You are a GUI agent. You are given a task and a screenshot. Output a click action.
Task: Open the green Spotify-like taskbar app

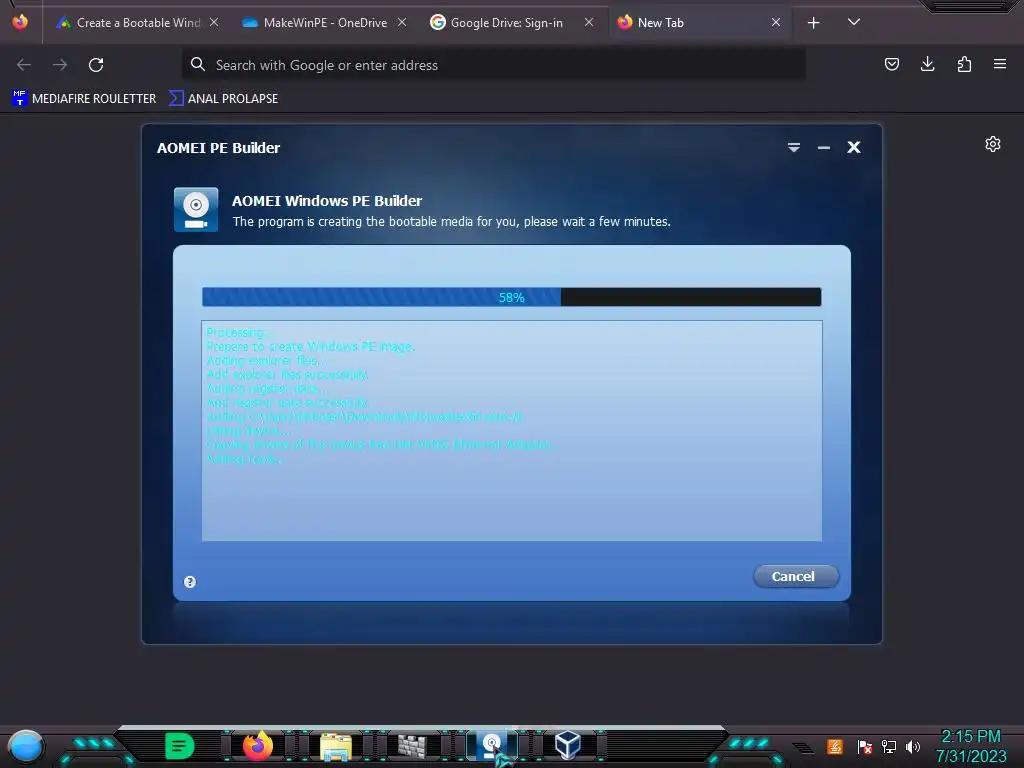(180, 746)
